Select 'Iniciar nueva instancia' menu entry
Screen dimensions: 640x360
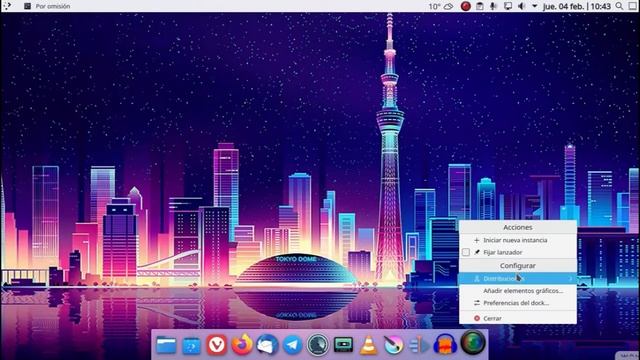click(x=518, y=240)
